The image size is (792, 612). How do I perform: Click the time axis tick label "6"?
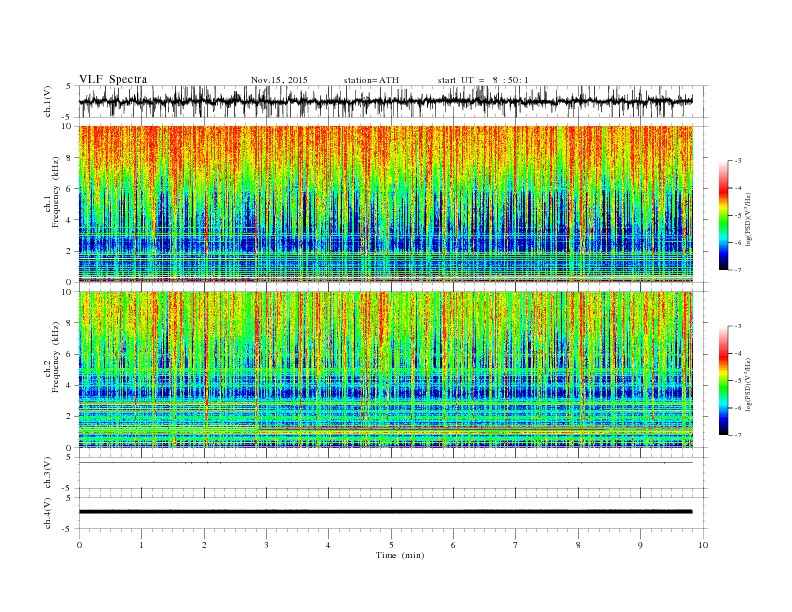pos(453,545)
